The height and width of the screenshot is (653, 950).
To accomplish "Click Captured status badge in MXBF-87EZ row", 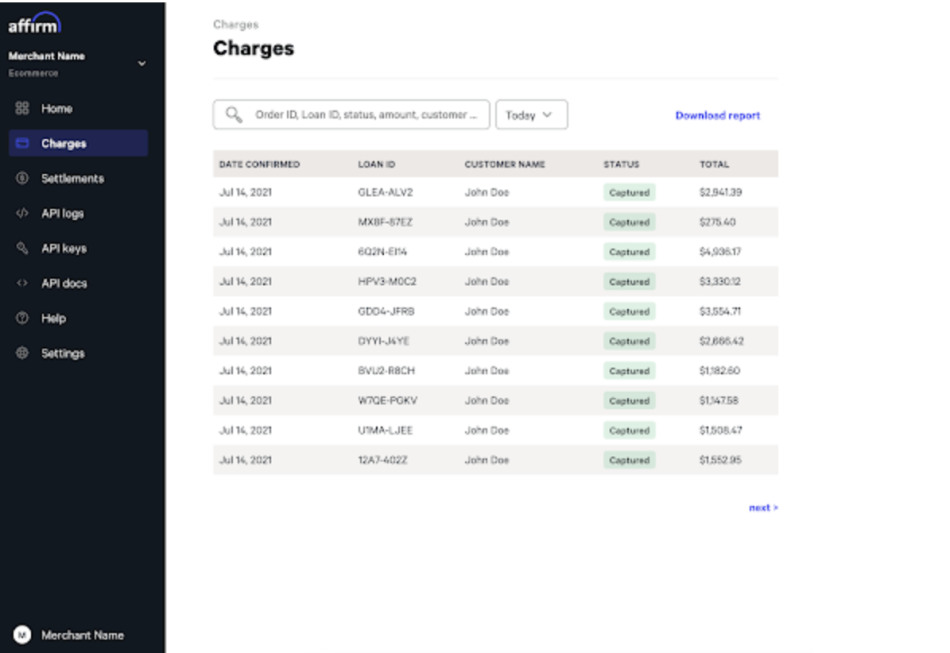I will click(x=629, y=222).
